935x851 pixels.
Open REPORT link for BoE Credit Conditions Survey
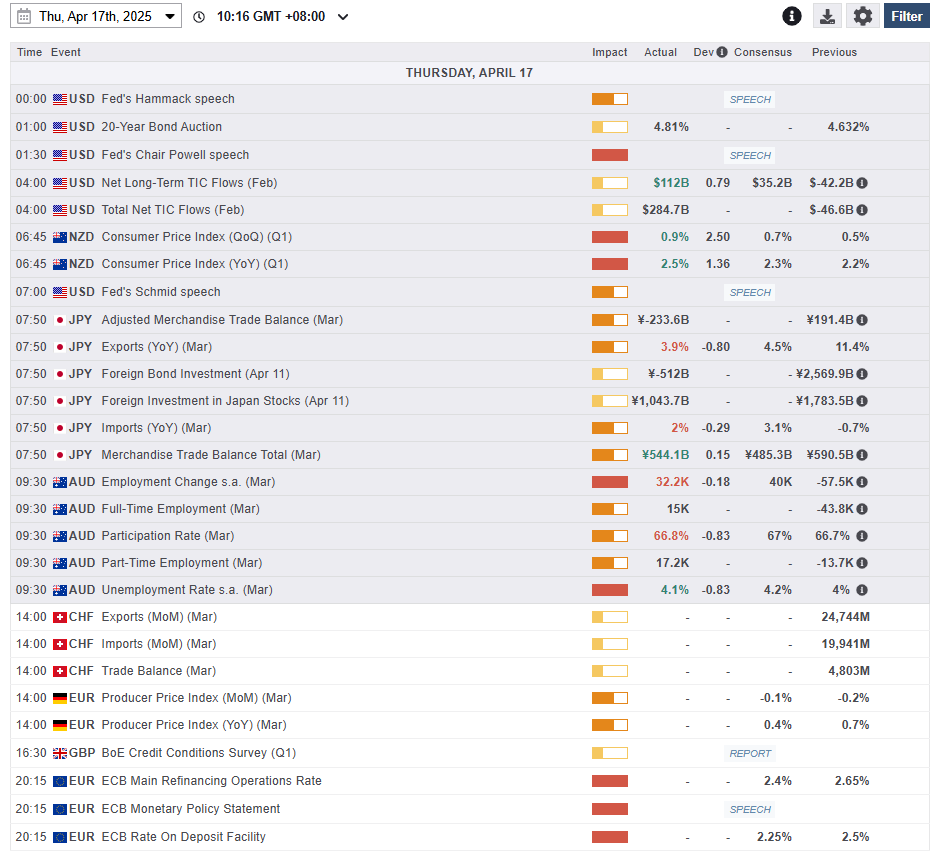(750, 753)
